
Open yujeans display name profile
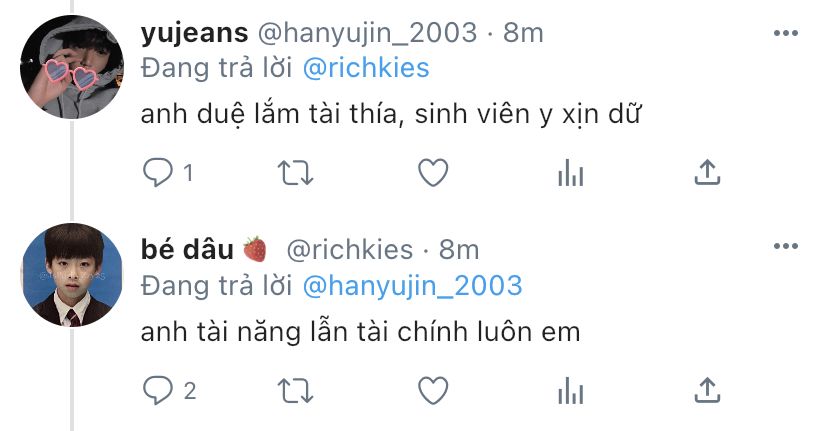click(x=194, y=33)
